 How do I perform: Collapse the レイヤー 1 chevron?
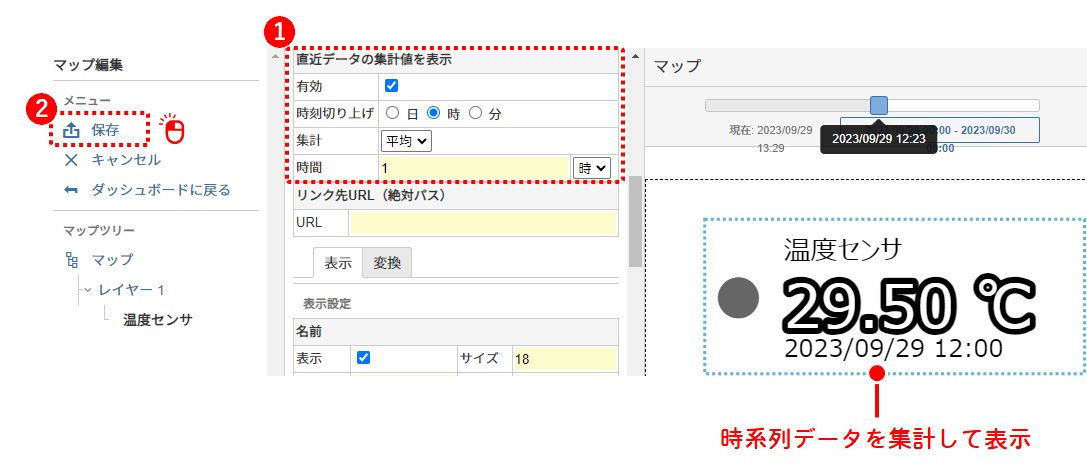click(87, 289)
